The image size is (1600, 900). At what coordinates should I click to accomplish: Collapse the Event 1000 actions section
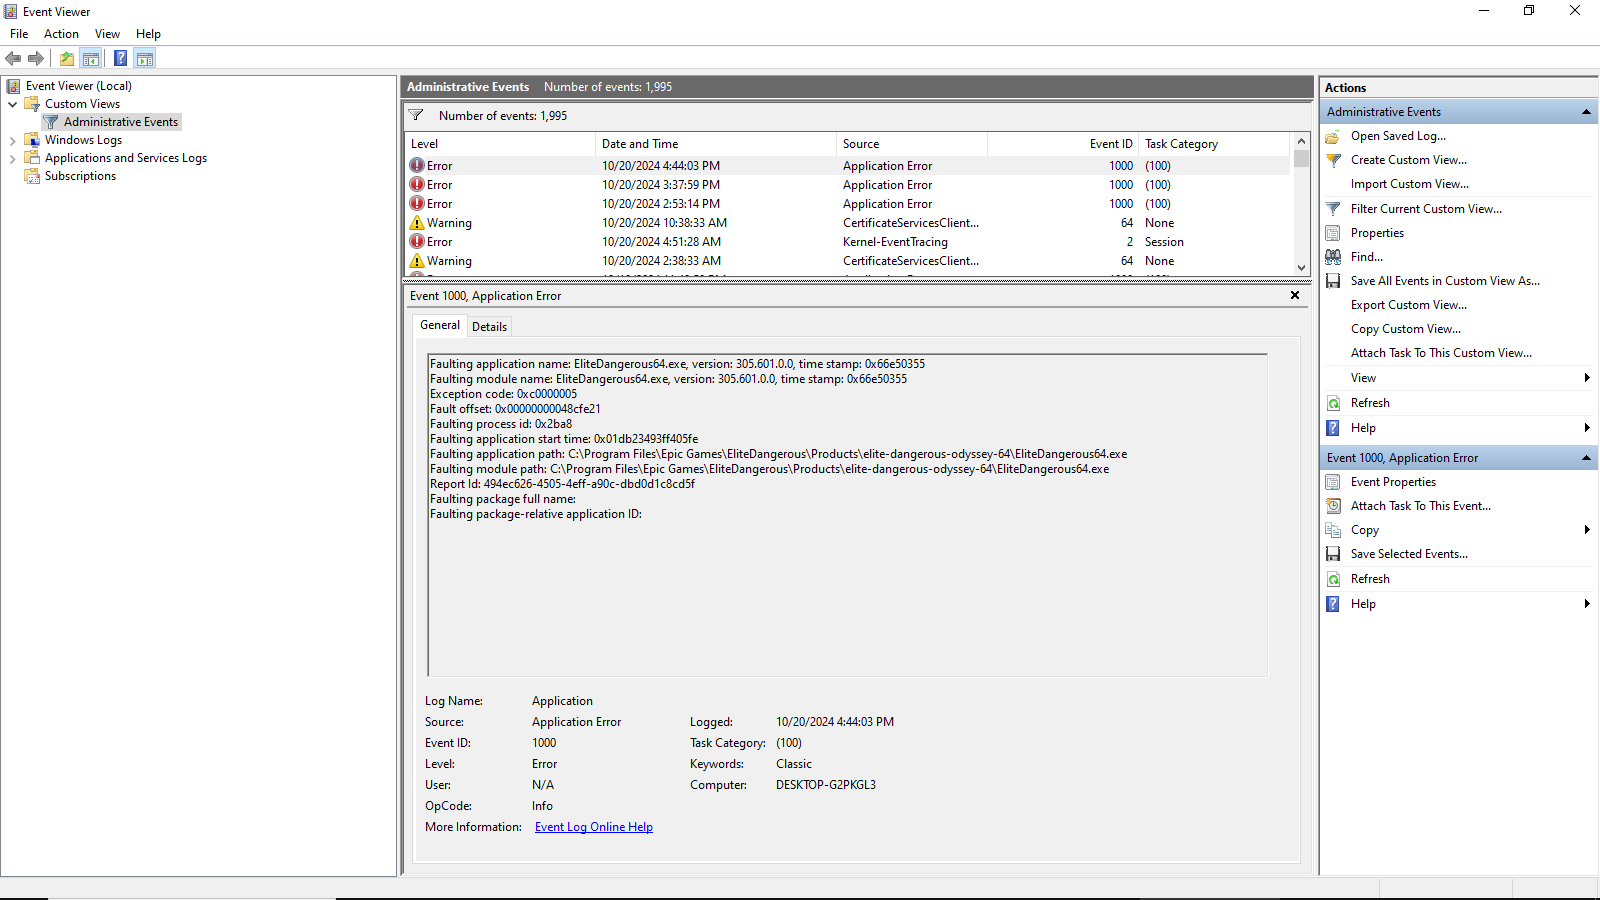click(1586, 458)
